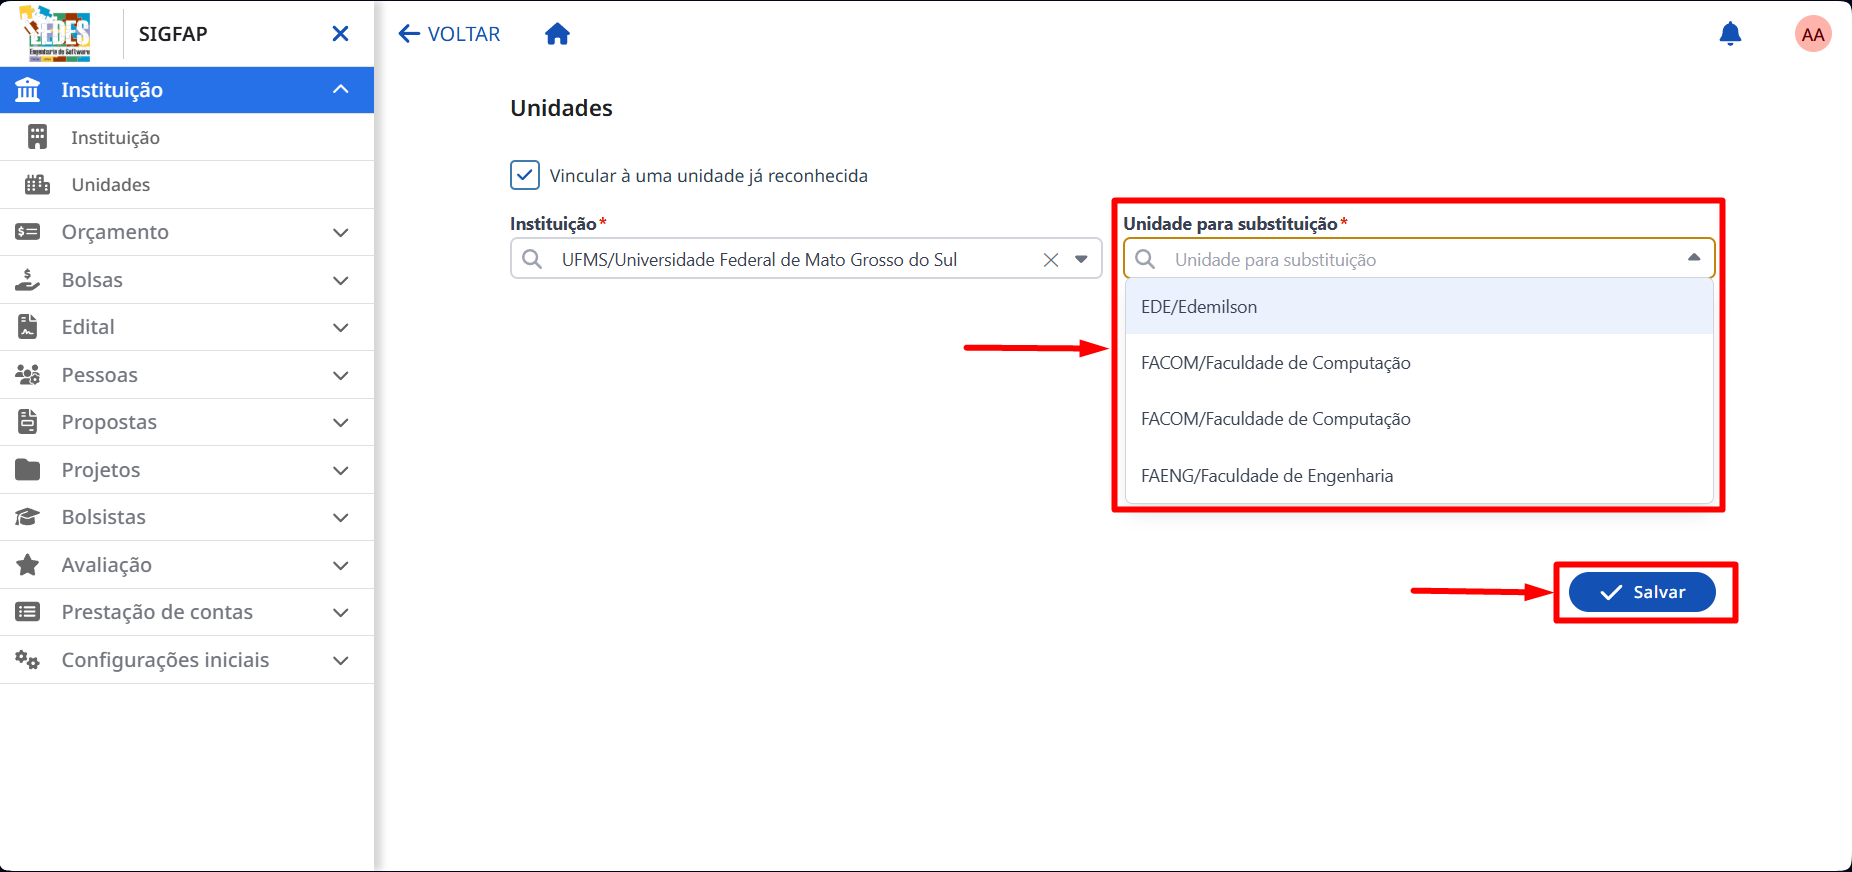
Task: Expand the Orçamento menu chevron
Action: coord(341,233)
